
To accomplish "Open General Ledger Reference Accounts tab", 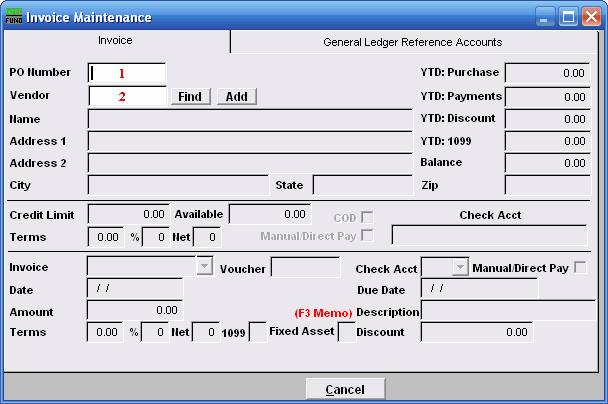I will coord(413,42).
